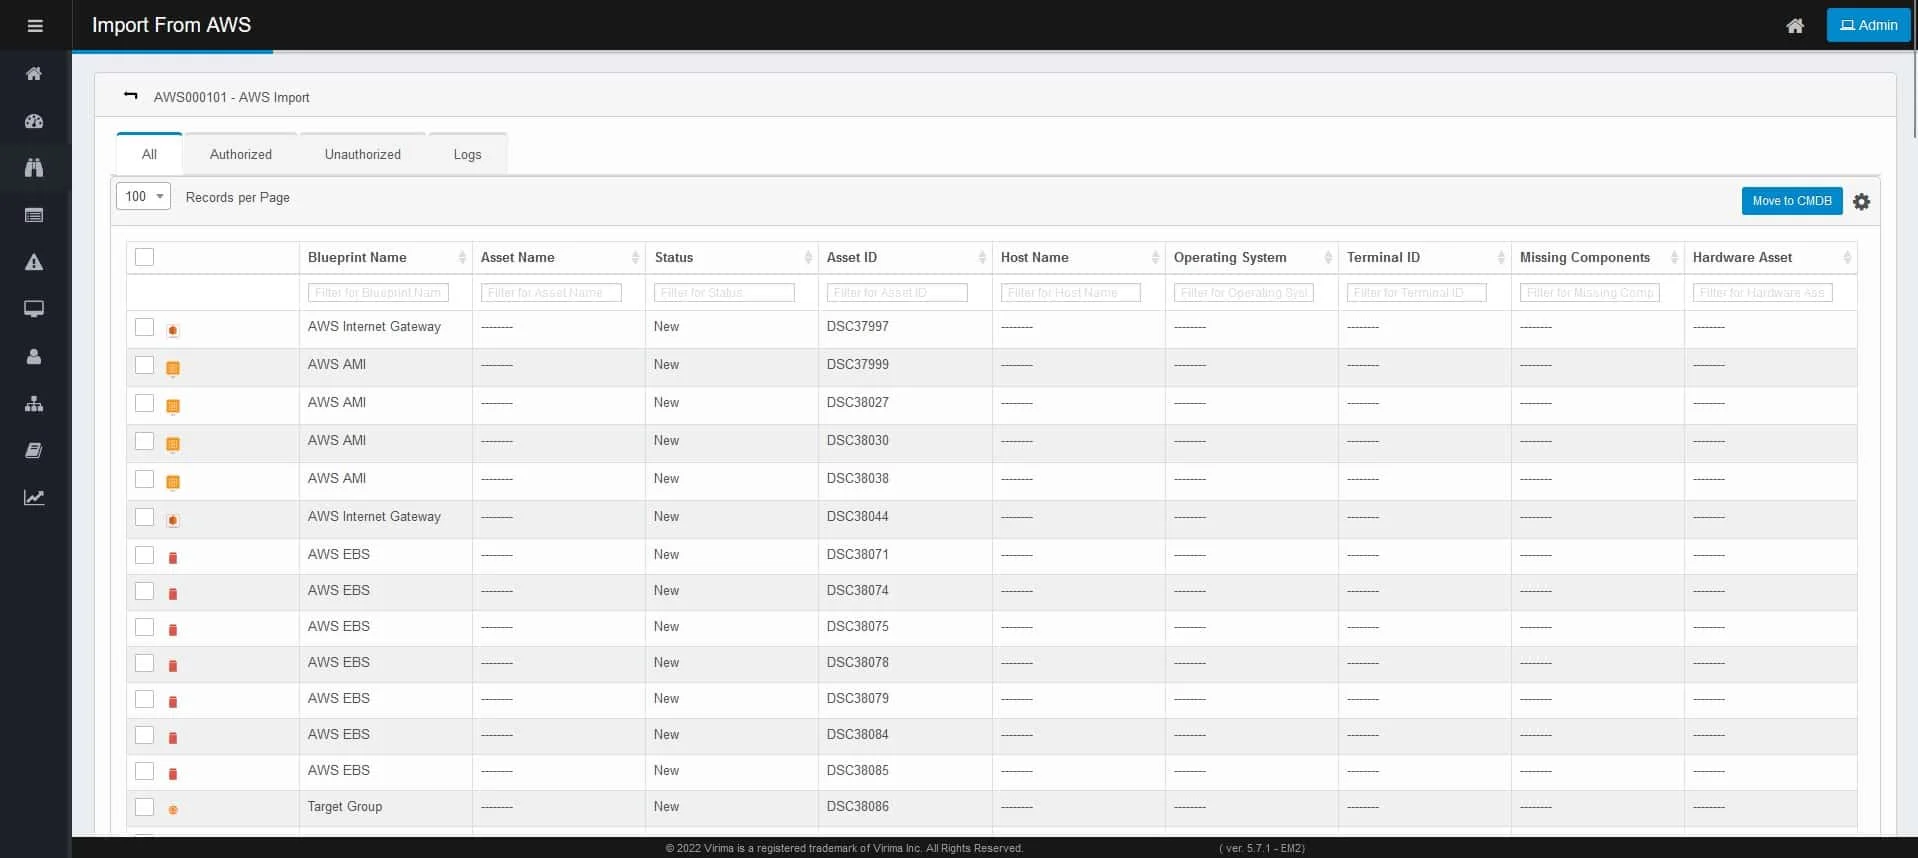The height and width of the screenshot is (858, 1918).
Task: Check the box for asset DSC37997
Action: 145,327
